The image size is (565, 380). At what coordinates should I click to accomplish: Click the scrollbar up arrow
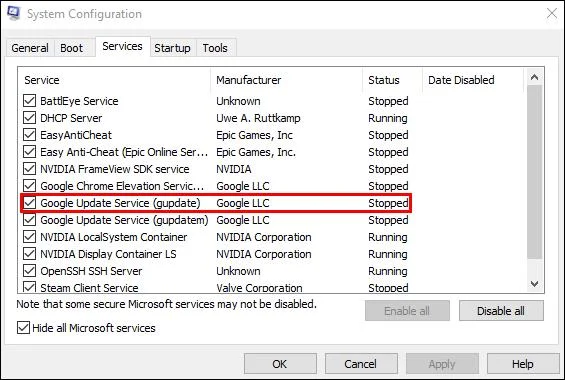coord(535,77)
